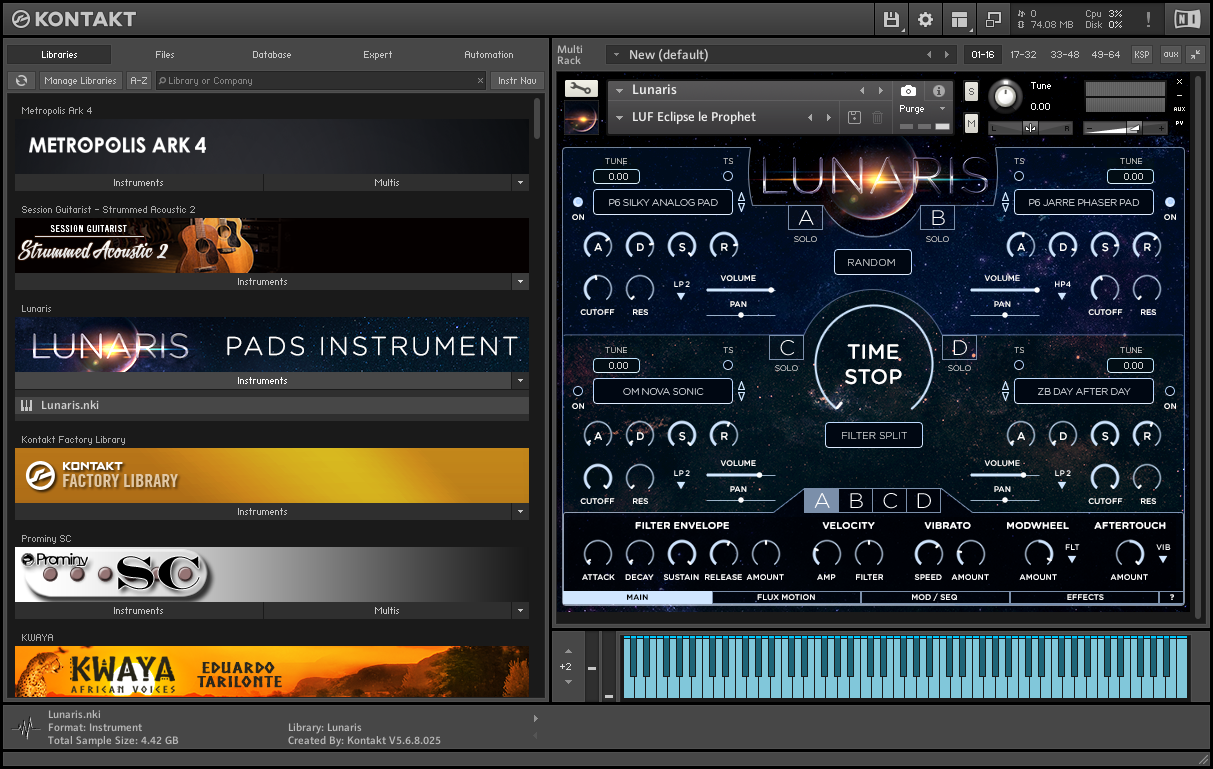This screenshot has width=1213, height=769.
Task: Open FLUX MOTION tab
Action: (786, 597)
